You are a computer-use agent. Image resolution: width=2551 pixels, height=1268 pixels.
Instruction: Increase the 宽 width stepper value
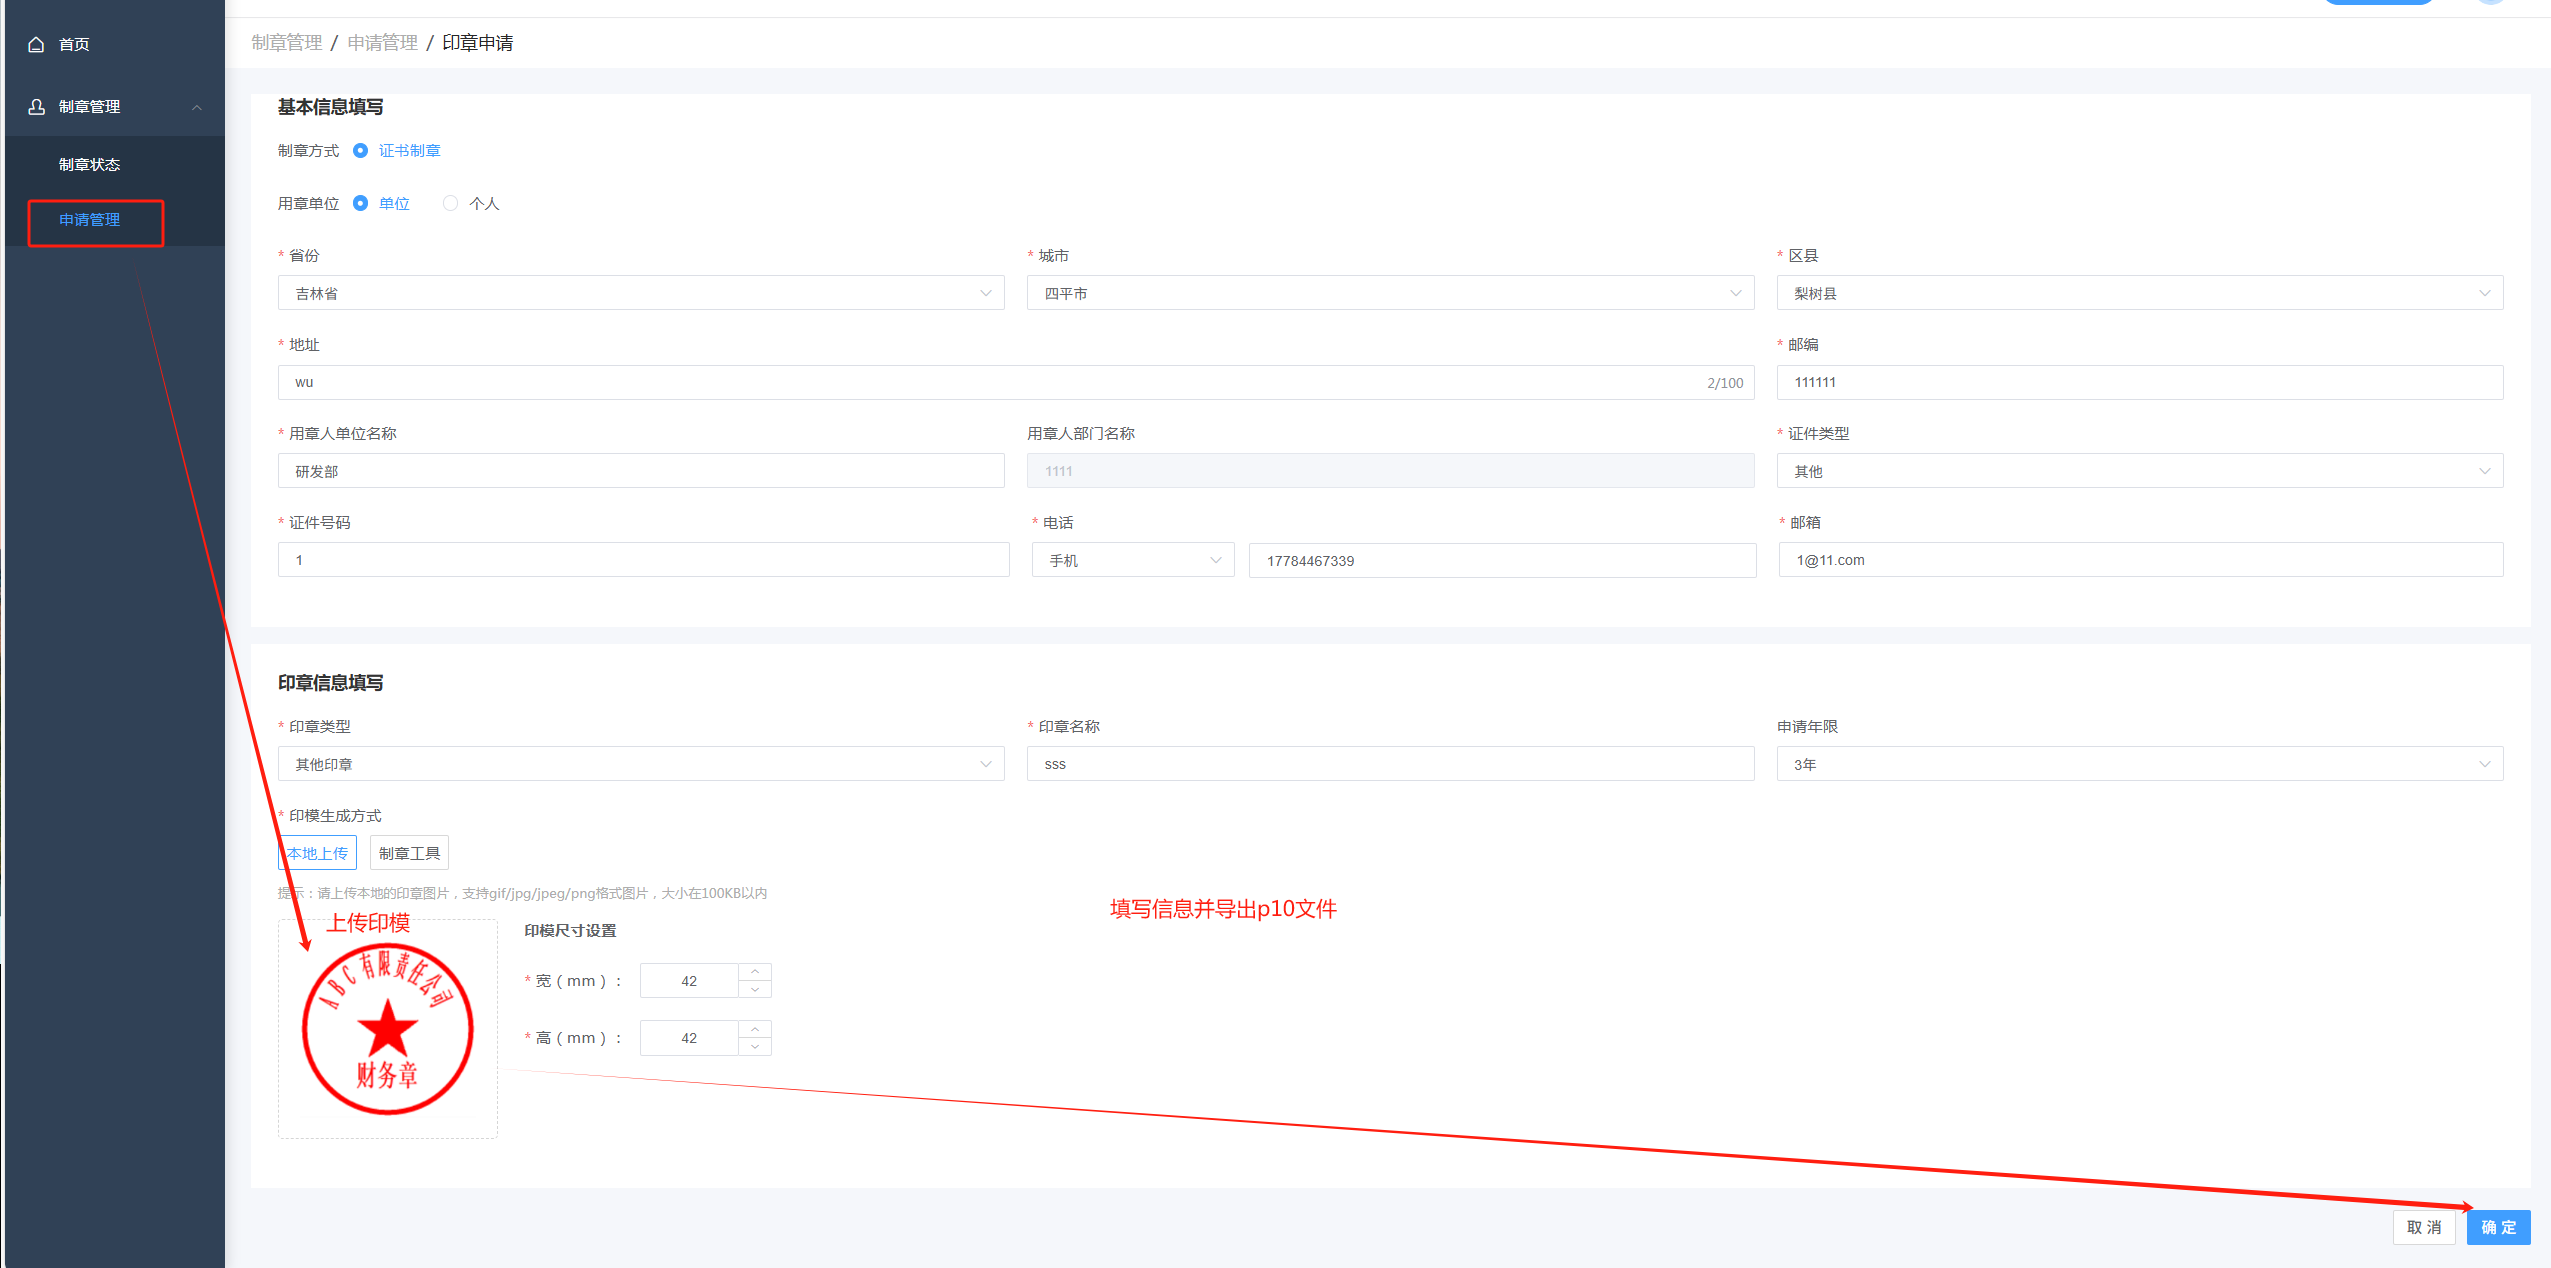(x=755, y=972)
